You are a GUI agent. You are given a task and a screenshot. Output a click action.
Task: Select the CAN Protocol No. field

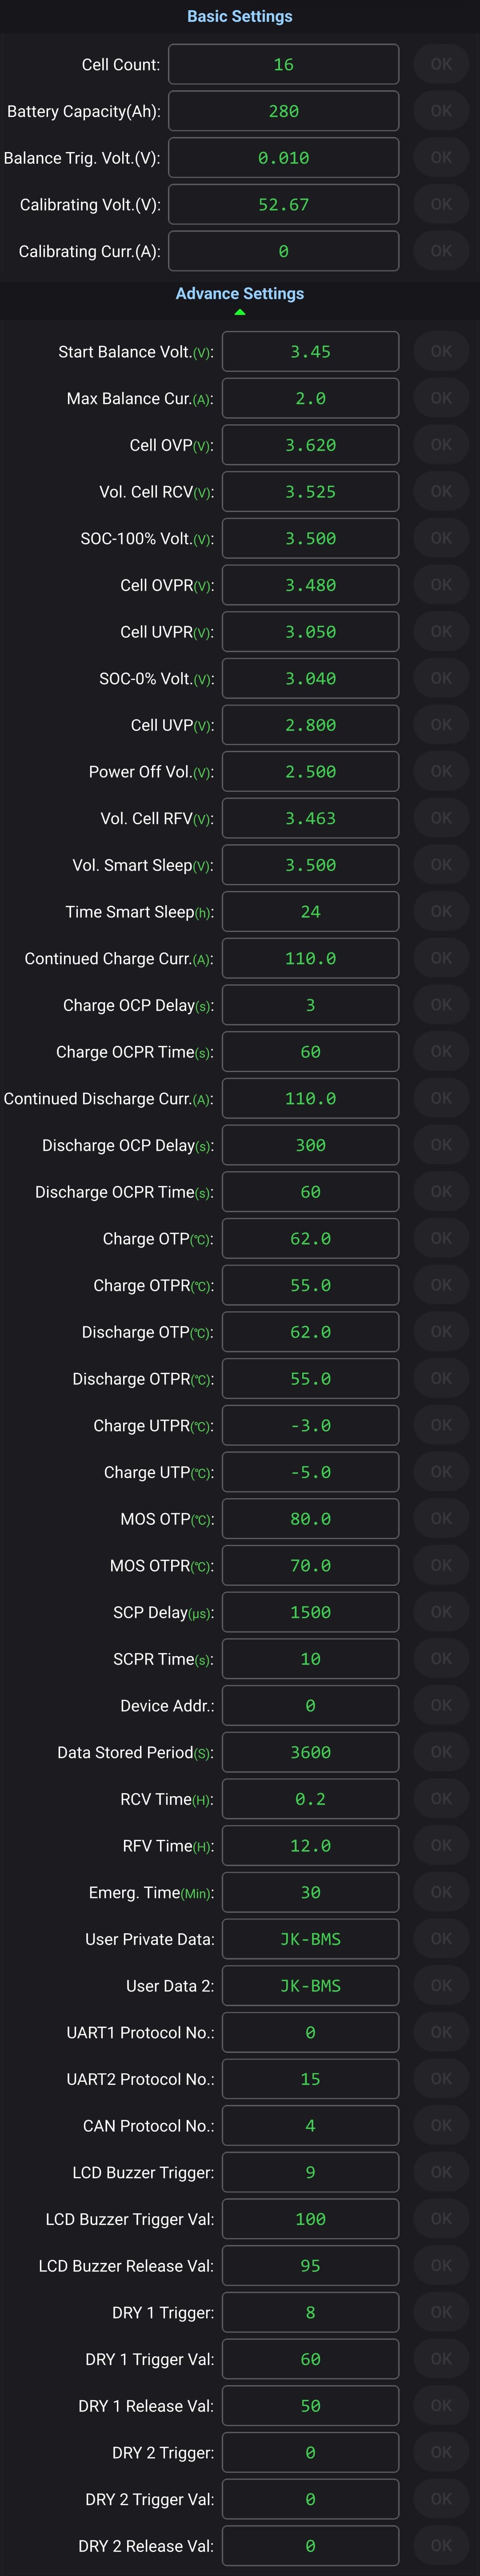[x=310, y=2126]
